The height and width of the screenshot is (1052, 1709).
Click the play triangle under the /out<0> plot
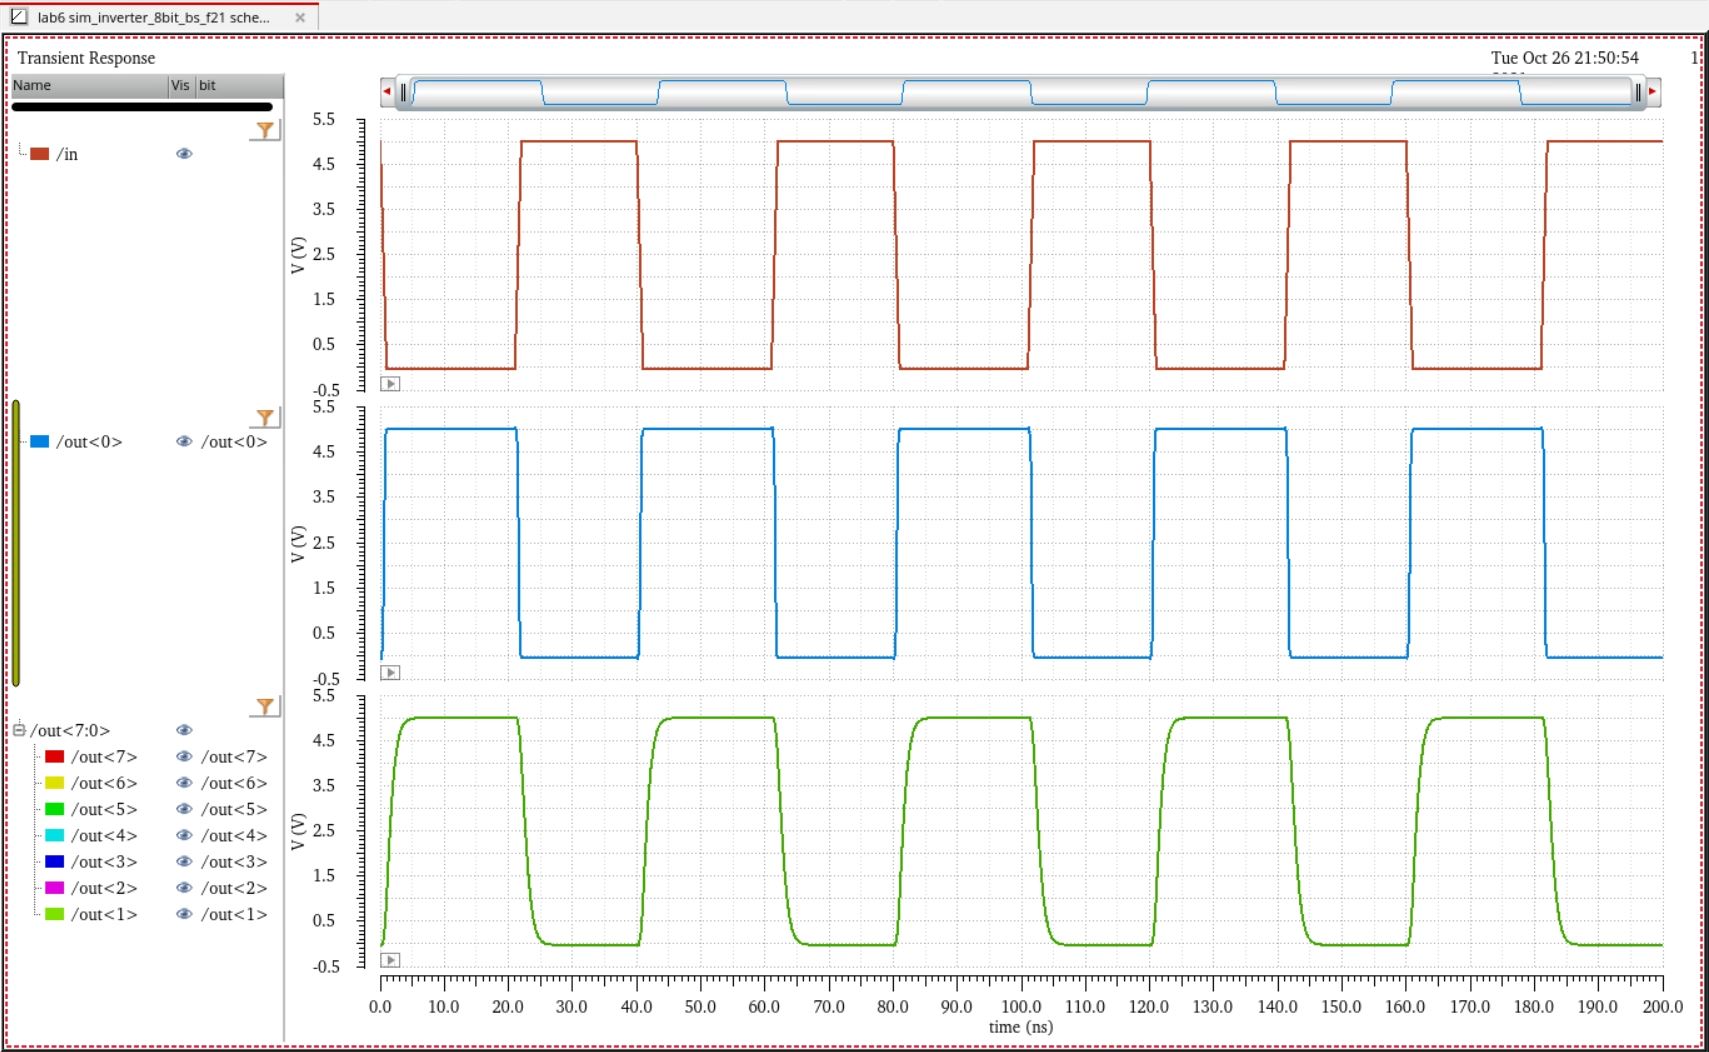point(391,673)
